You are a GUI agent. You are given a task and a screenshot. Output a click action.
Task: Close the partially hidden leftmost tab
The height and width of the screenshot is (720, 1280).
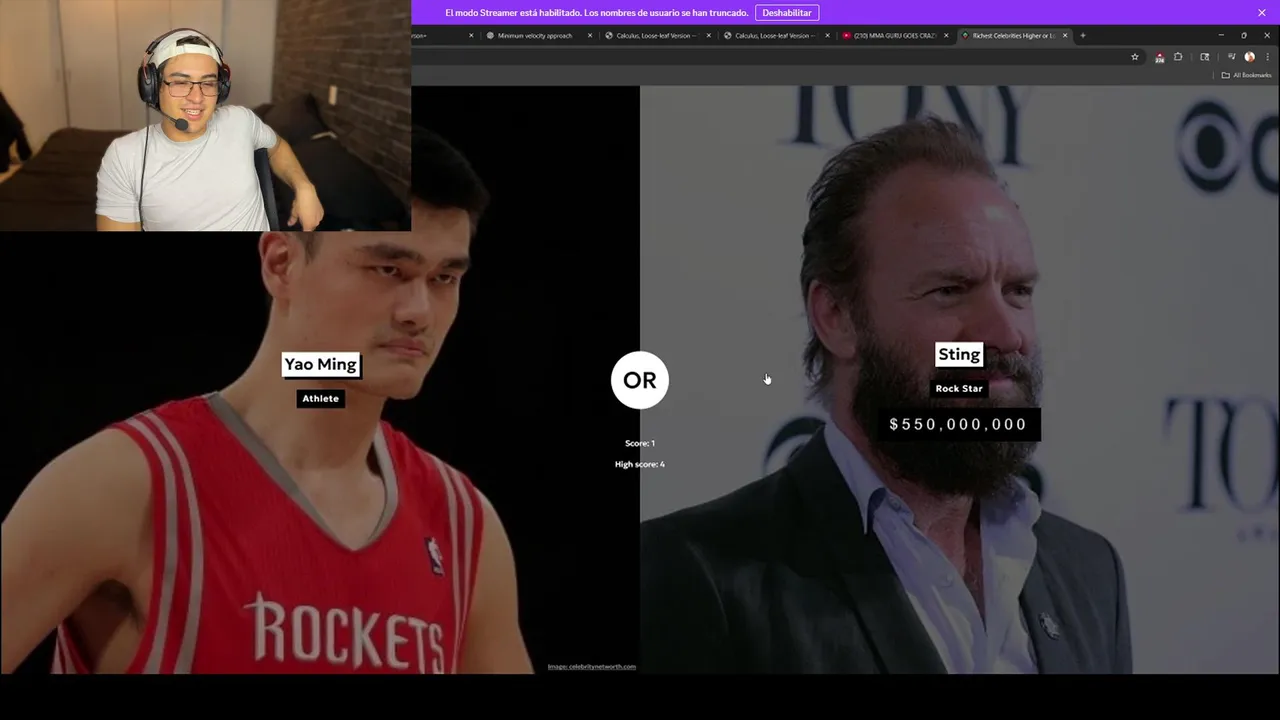point(472,35)
